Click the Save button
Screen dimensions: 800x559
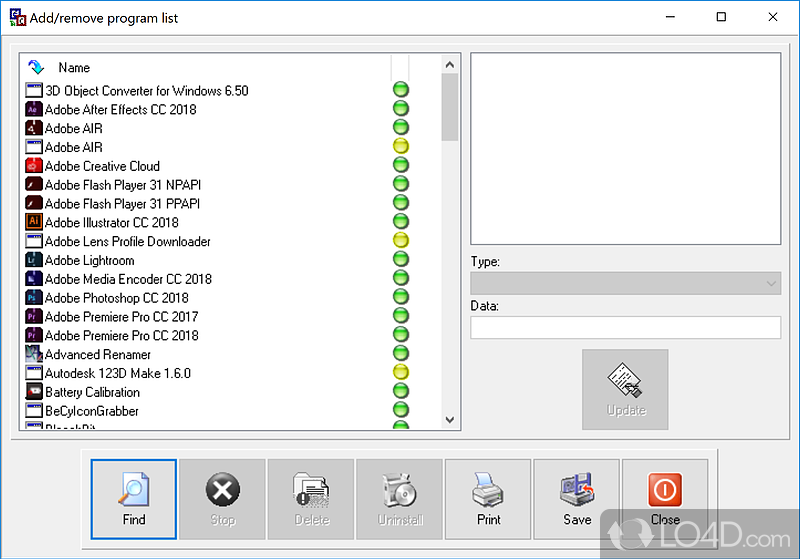(x=577, y=499)
